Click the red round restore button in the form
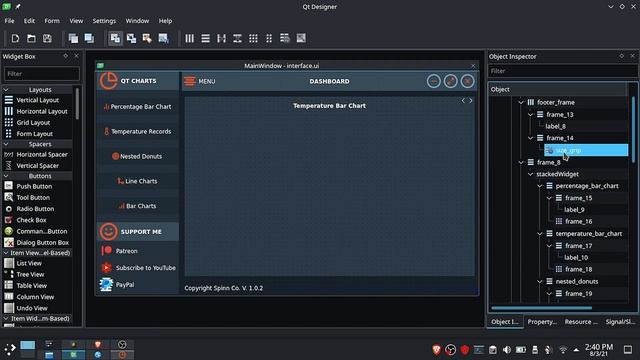This screenshot has height=360, width=640. click(x=451, y=81)
